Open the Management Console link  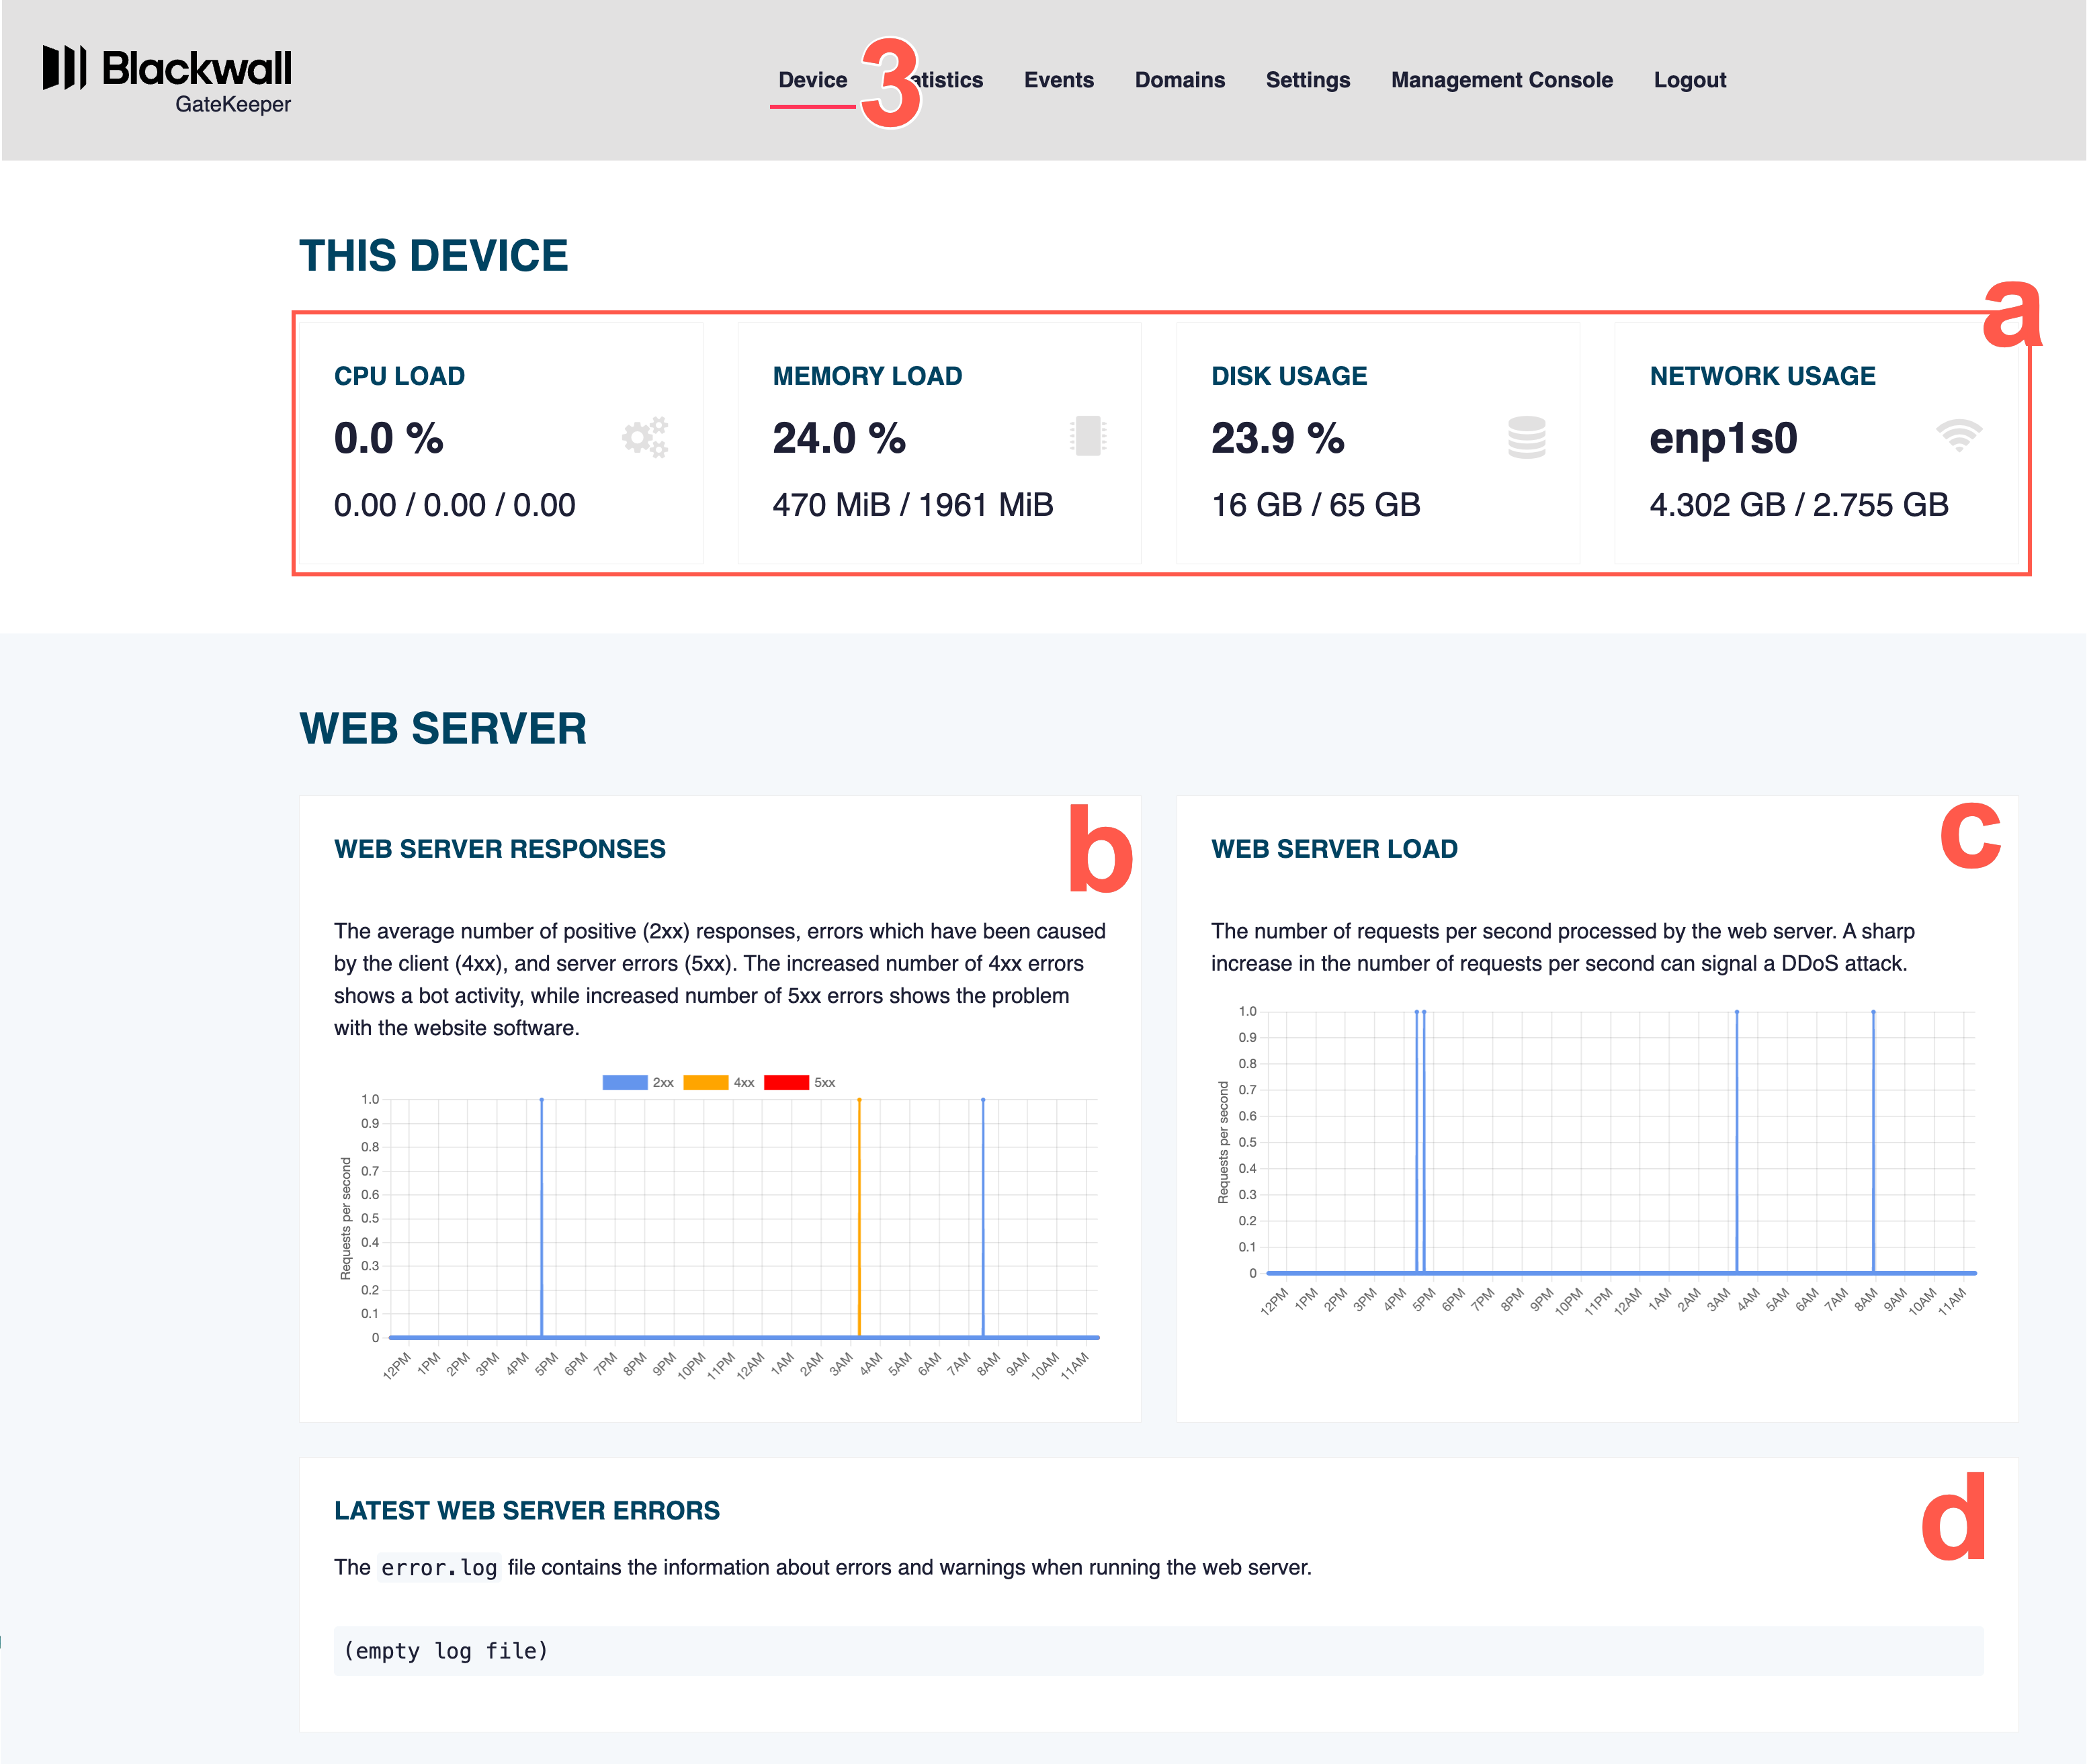pyautogui.click(x=1502, y=80)
